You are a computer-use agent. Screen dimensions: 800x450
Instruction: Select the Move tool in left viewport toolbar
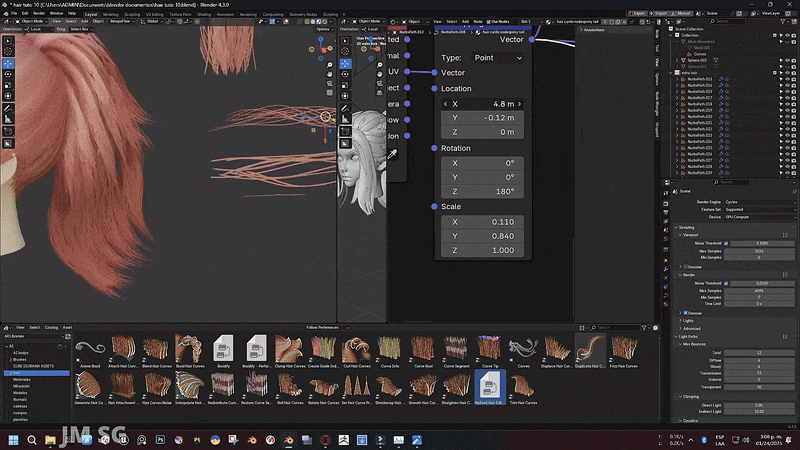point(8,63)
